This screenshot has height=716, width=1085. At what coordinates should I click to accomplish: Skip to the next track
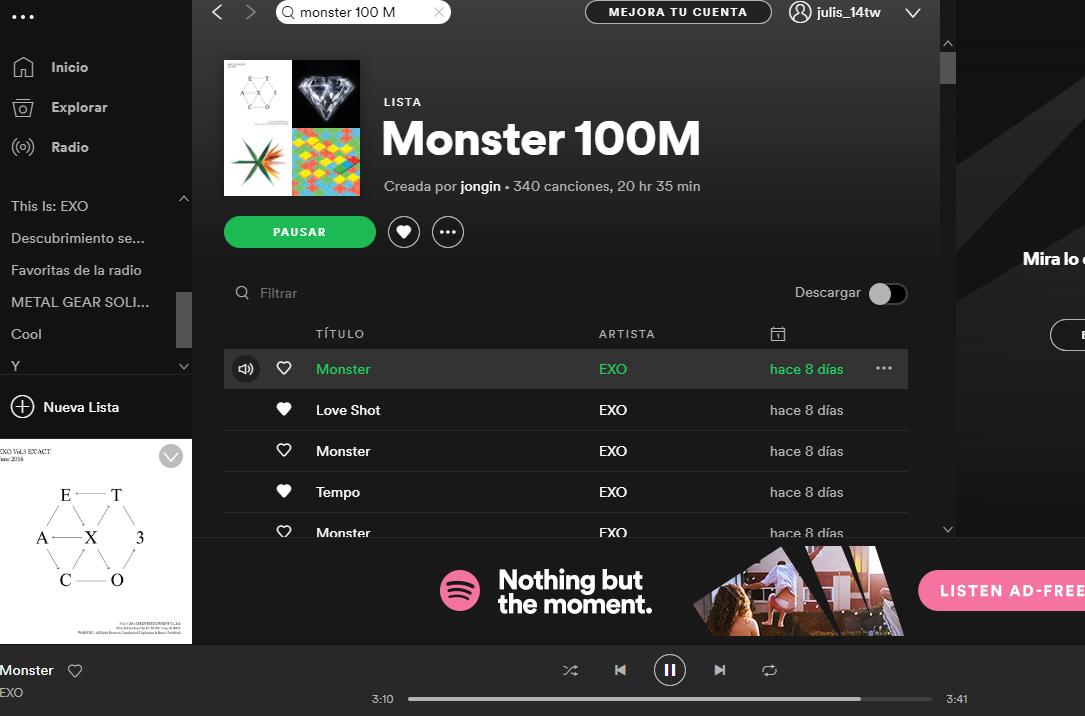click(x=720, y=670)
